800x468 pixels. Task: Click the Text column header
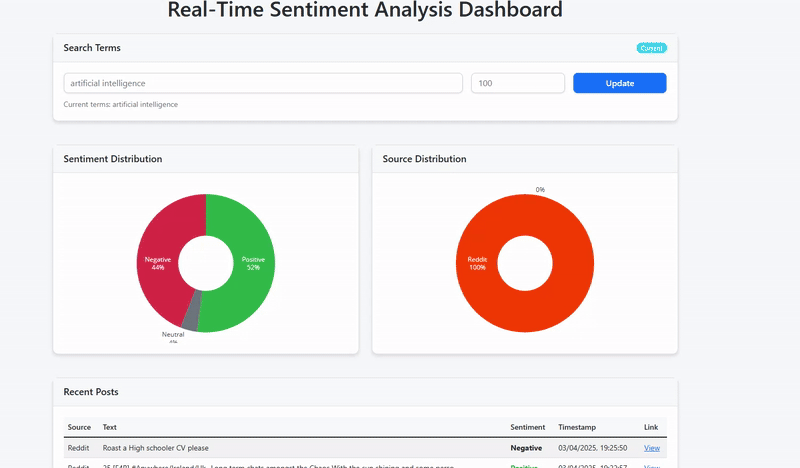(x=110, y=427)
